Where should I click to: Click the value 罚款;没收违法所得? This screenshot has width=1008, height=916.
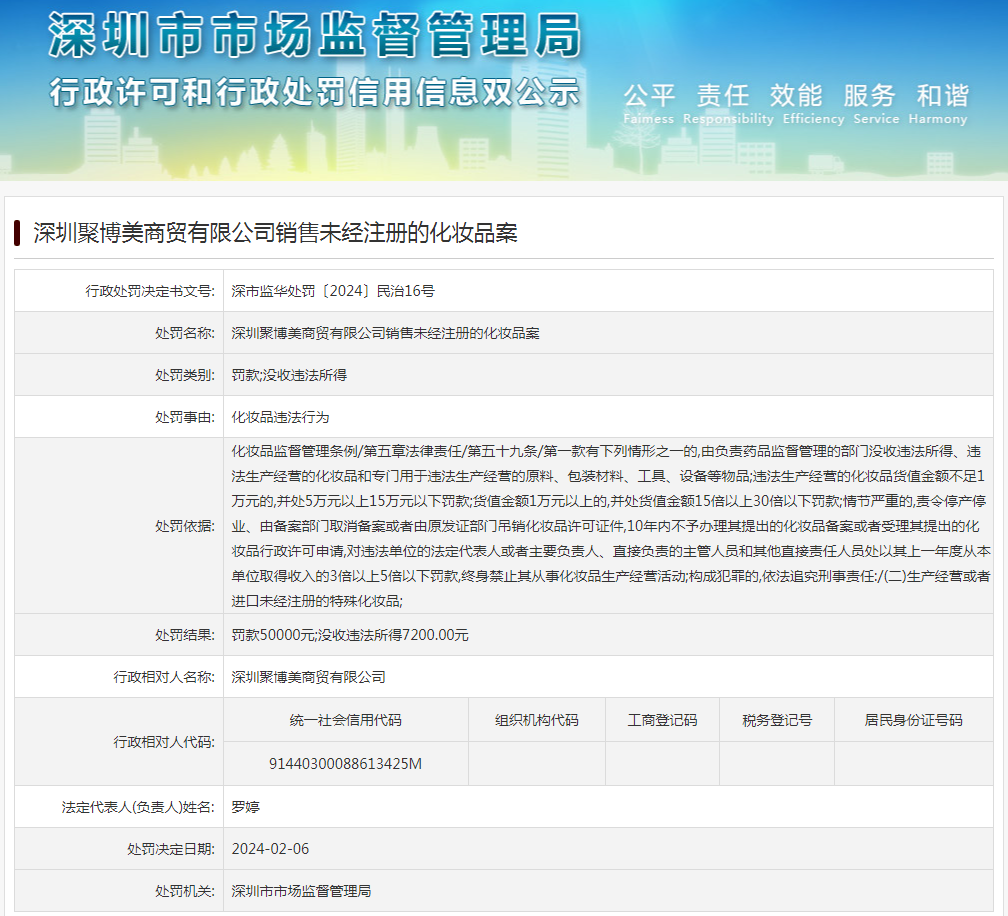[289, 375]
